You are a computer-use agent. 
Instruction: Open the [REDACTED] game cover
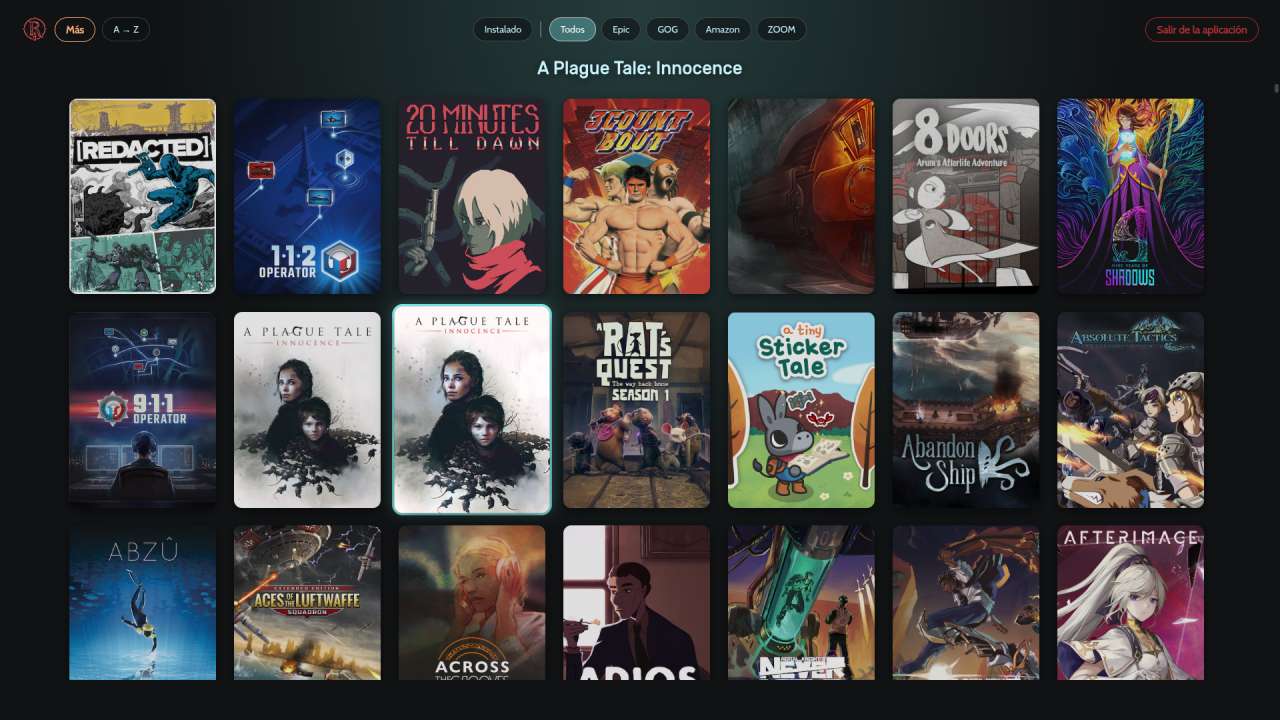142,196
